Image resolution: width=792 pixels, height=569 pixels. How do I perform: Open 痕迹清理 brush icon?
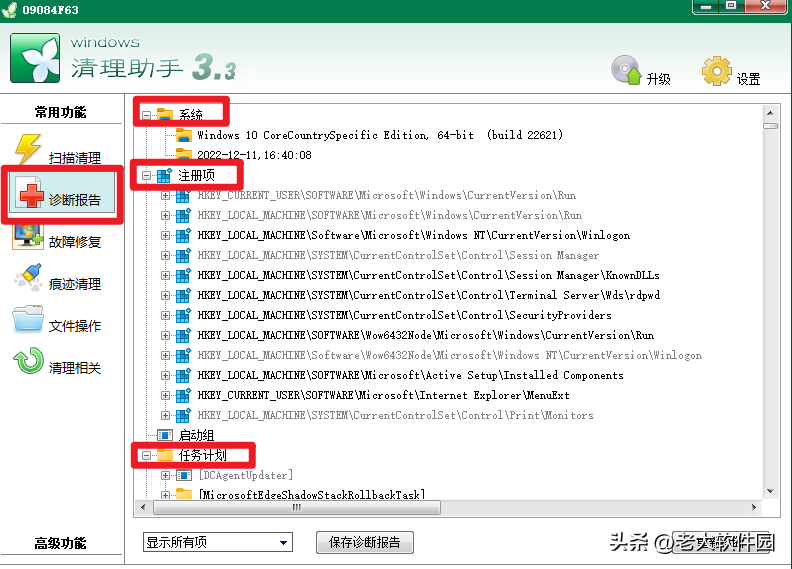click(x=28, y=277)
